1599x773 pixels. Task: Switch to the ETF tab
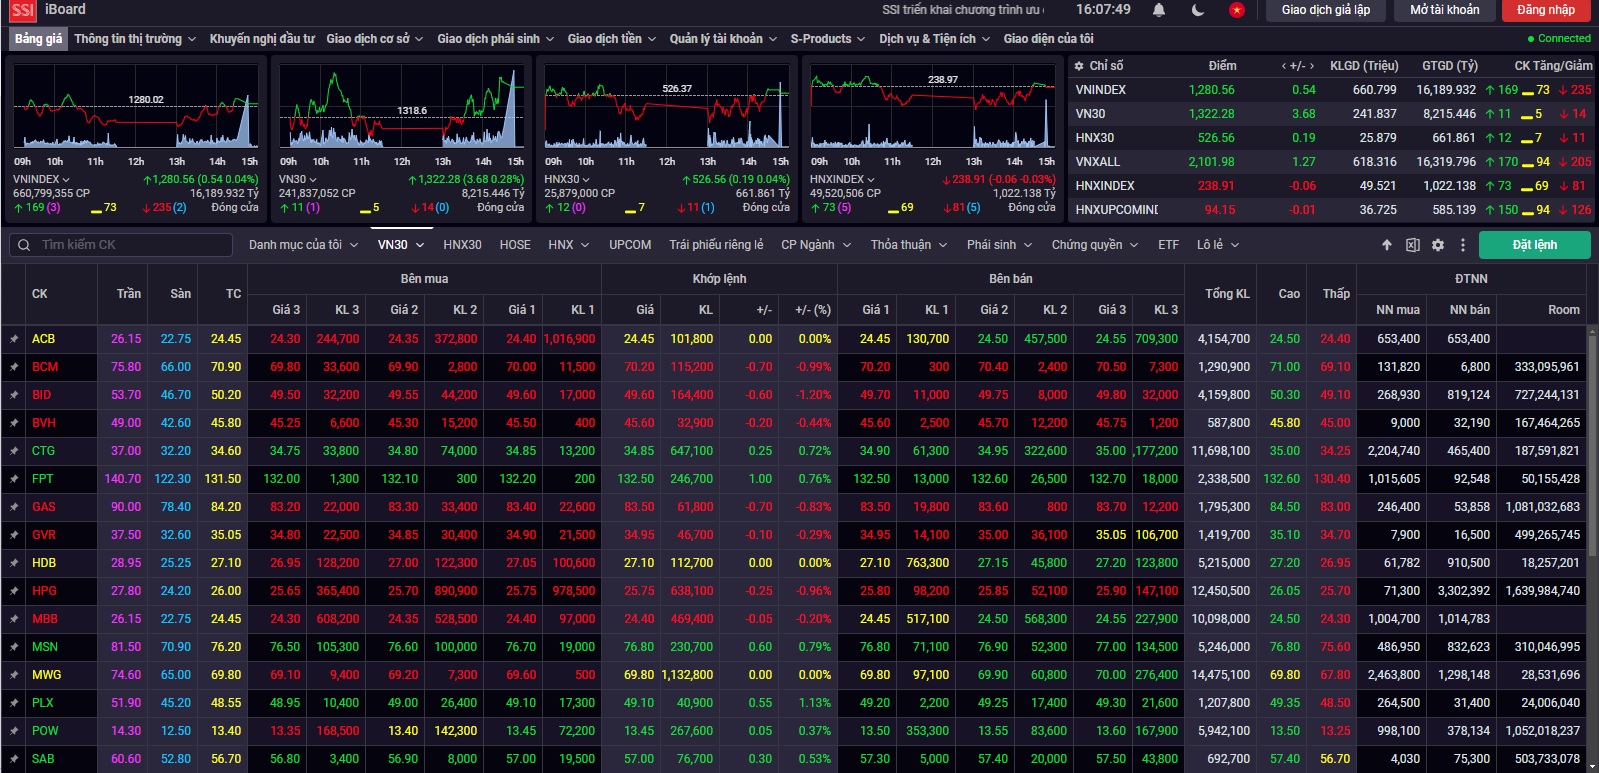pos(1168,245)
